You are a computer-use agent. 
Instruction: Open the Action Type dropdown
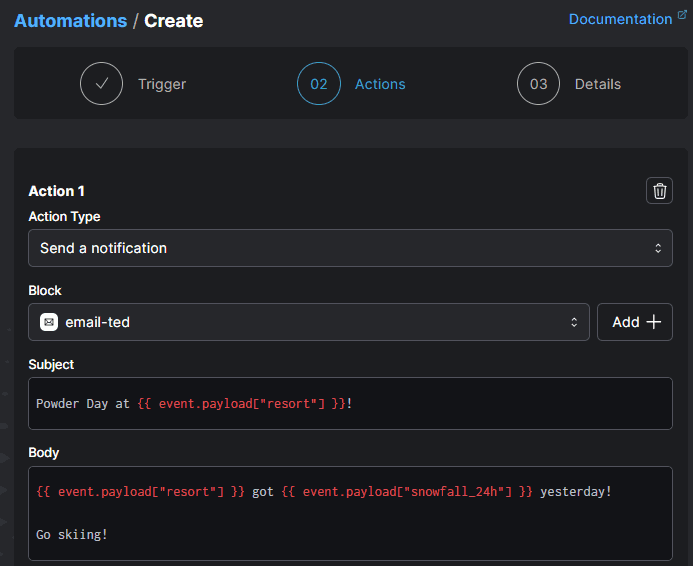(x=350, y=248)
